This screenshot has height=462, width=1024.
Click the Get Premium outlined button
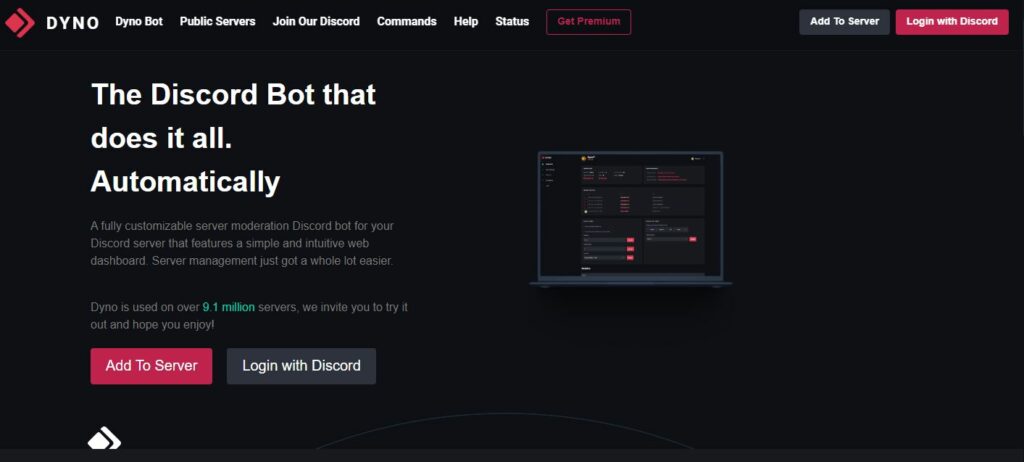(588, 22)
